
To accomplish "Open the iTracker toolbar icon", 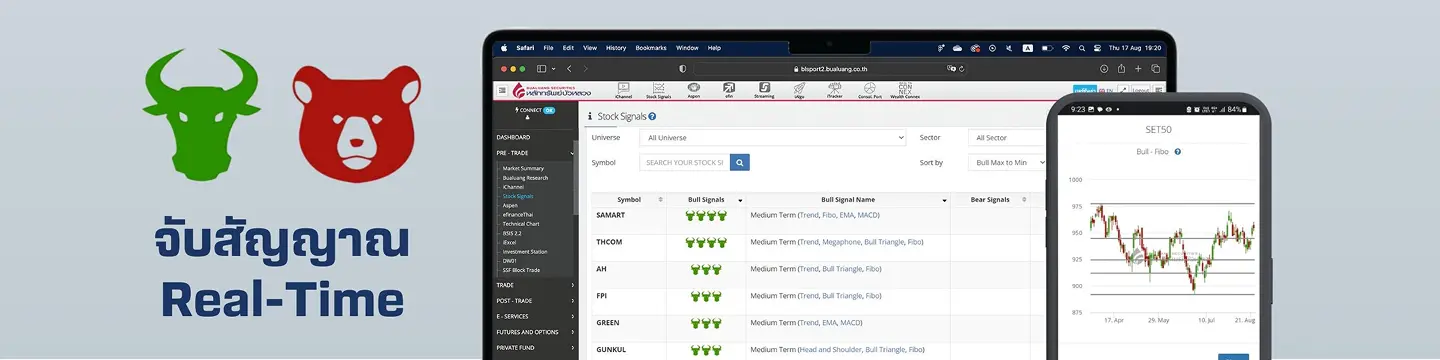I will pyautogui.click(x=834, y=90).
